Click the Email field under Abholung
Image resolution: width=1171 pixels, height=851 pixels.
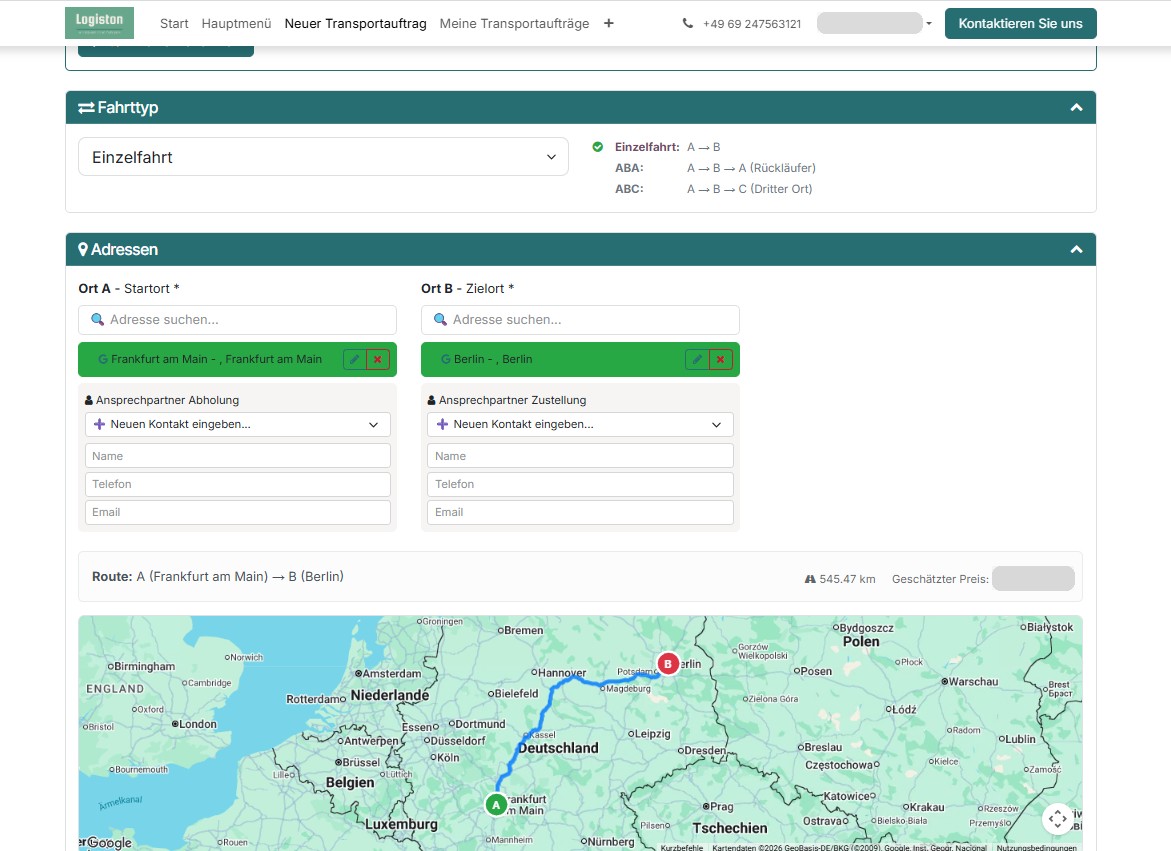pyautogui.click(x=237, y=512)
